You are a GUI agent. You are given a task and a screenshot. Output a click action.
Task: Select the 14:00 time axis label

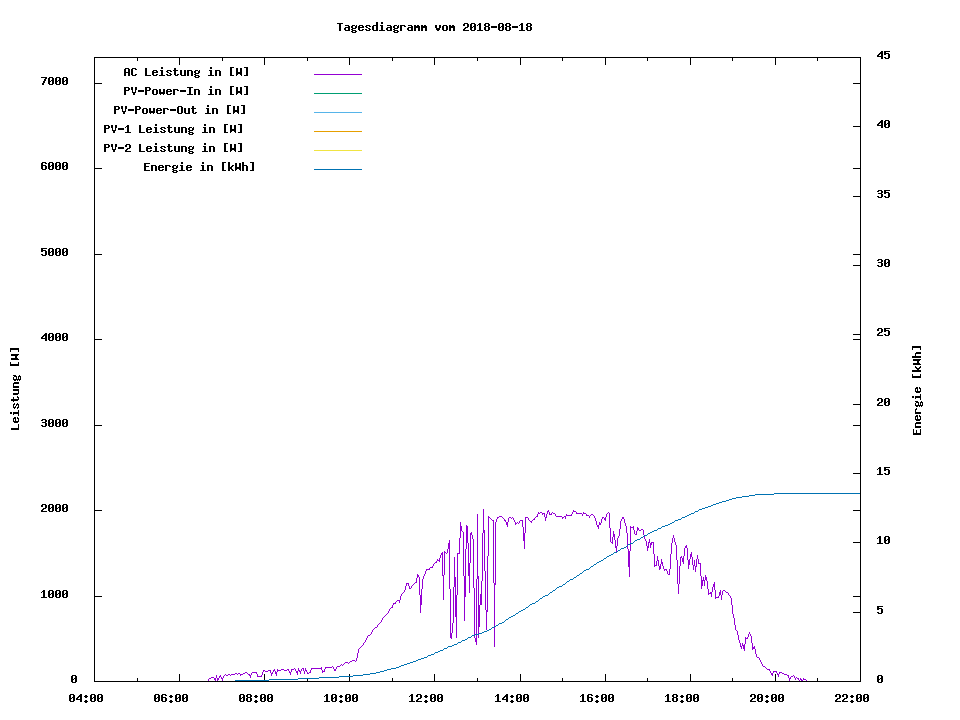click(512, 698)
